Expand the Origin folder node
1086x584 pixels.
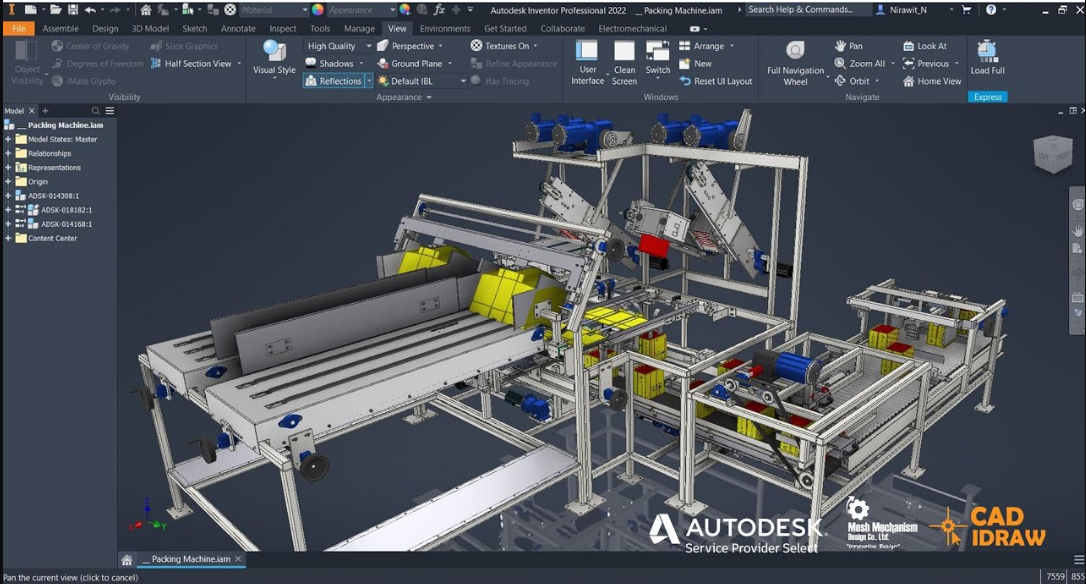click(x=8, y=182)
